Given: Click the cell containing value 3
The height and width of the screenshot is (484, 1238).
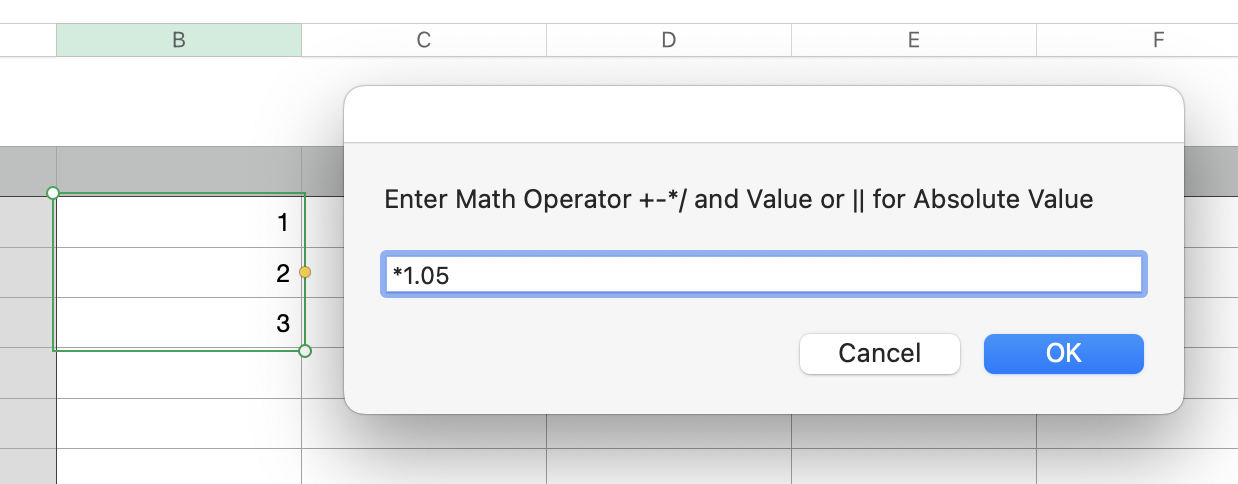Looking at the screenshot, I should (x=179, y=323).
